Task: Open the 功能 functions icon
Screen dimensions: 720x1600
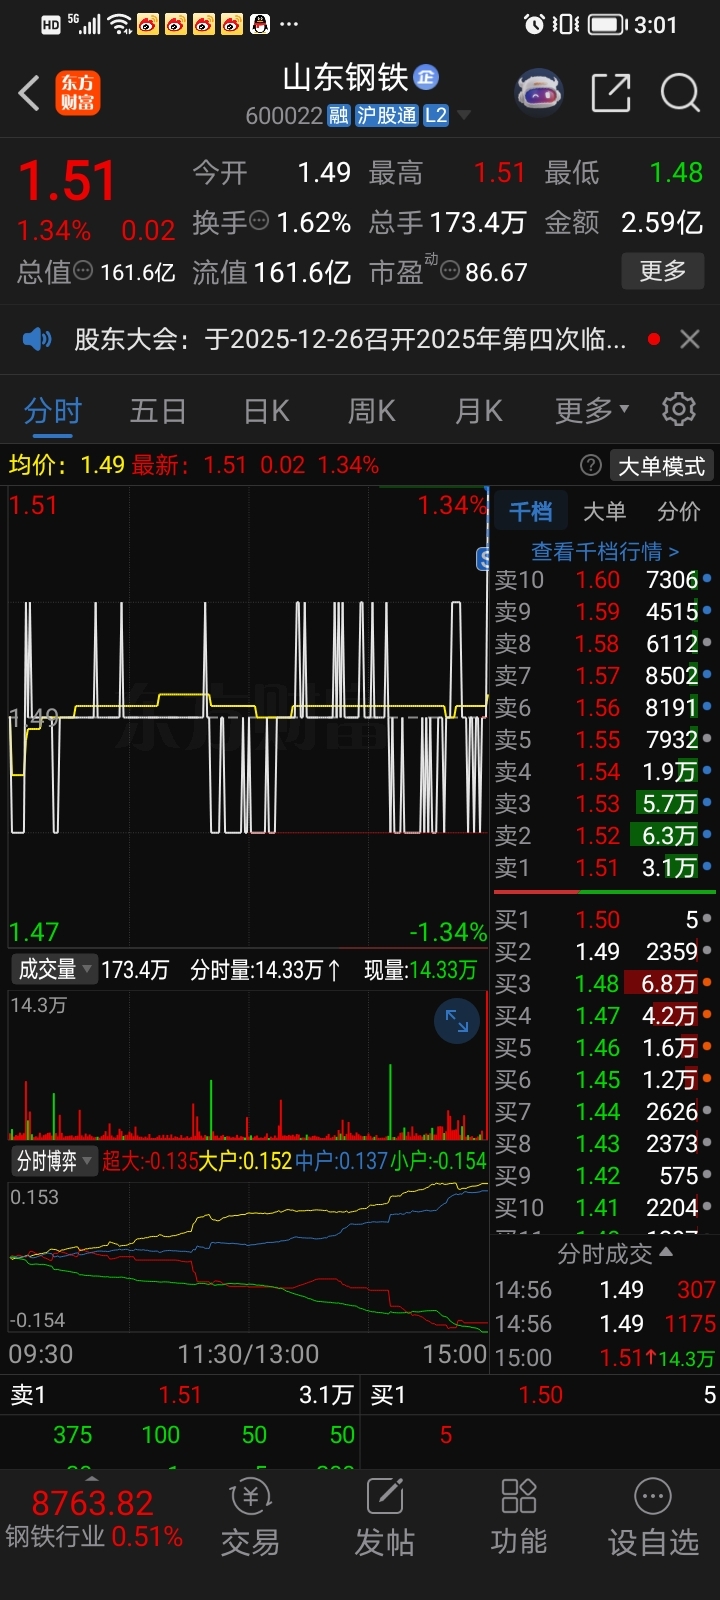Action: (518, 1518)
